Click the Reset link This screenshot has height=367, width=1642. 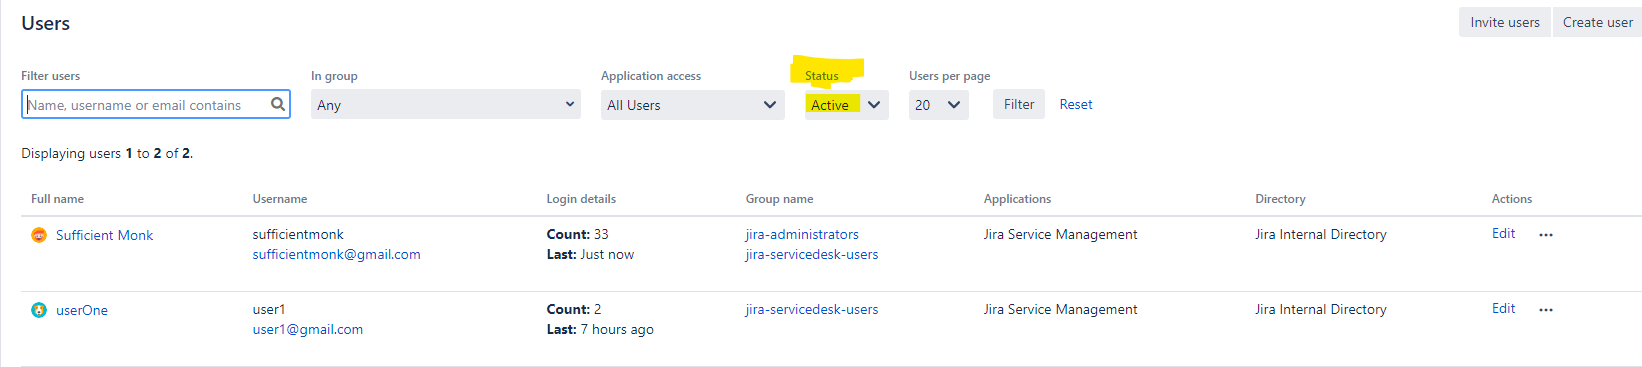click(1076, 104)
